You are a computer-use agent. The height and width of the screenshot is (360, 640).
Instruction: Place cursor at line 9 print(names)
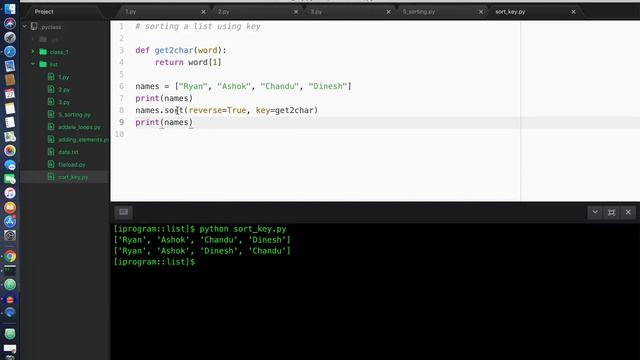coord(164,122)
